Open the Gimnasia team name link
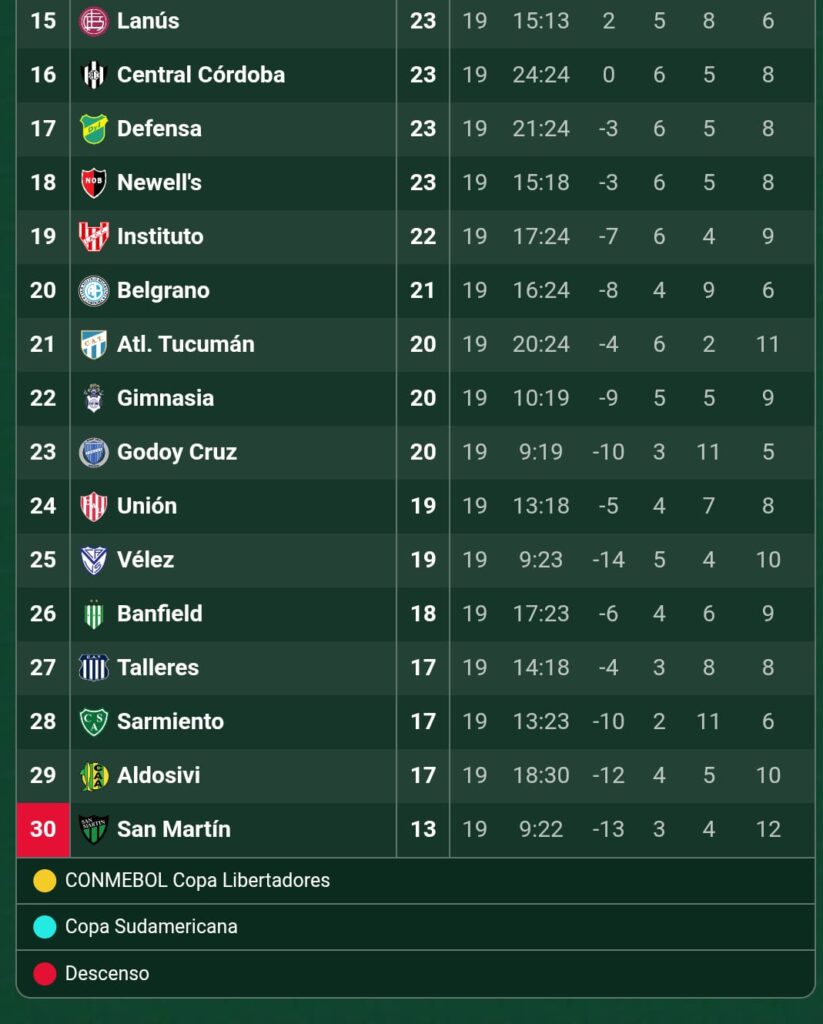This screenshot has height=1024, width=823. [165, 398]
